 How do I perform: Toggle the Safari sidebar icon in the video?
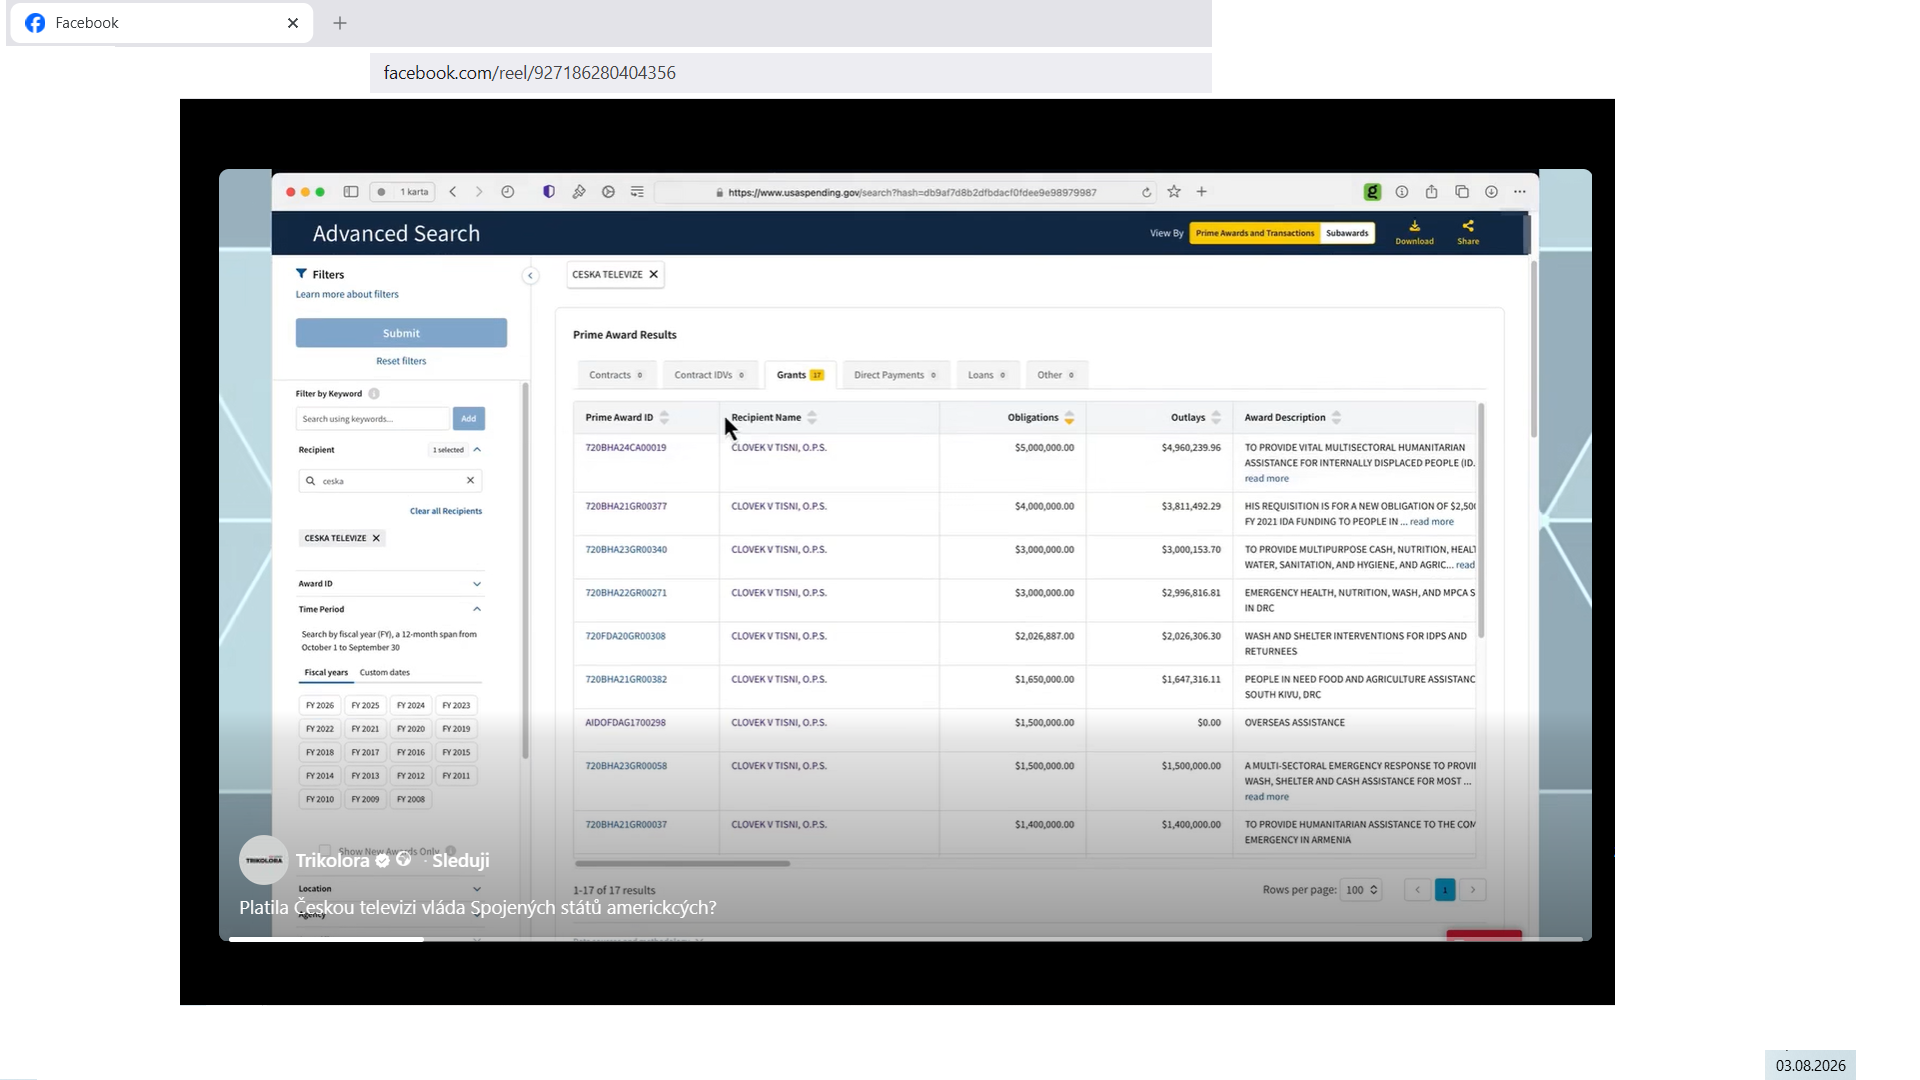pos(351,192)
